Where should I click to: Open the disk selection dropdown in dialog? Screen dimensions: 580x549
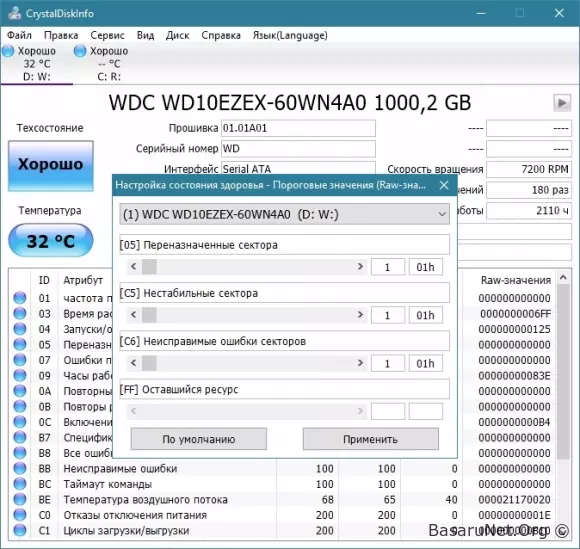[284, 214]
